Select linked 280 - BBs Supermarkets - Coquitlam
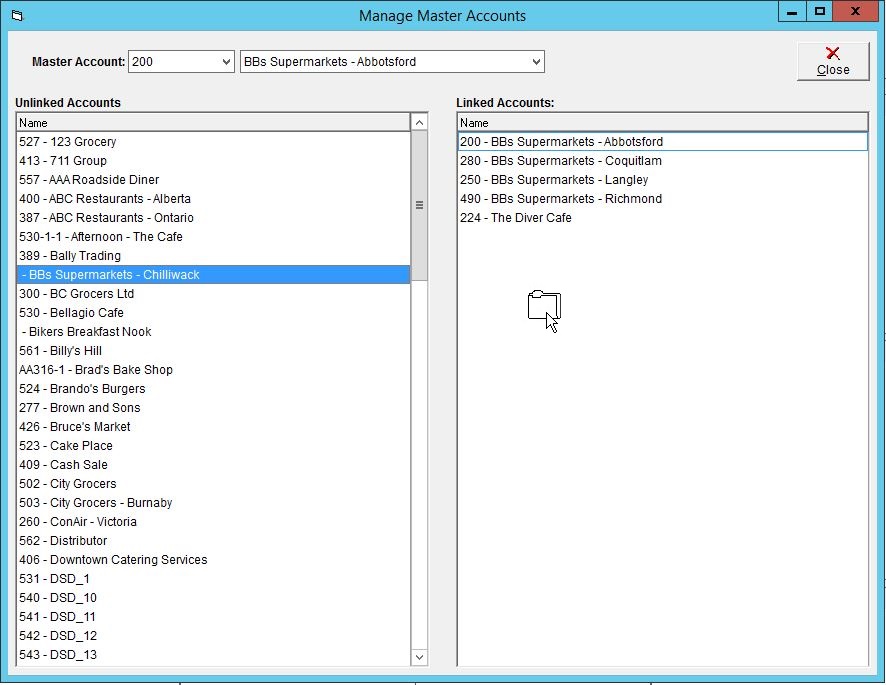 (662, 161)
